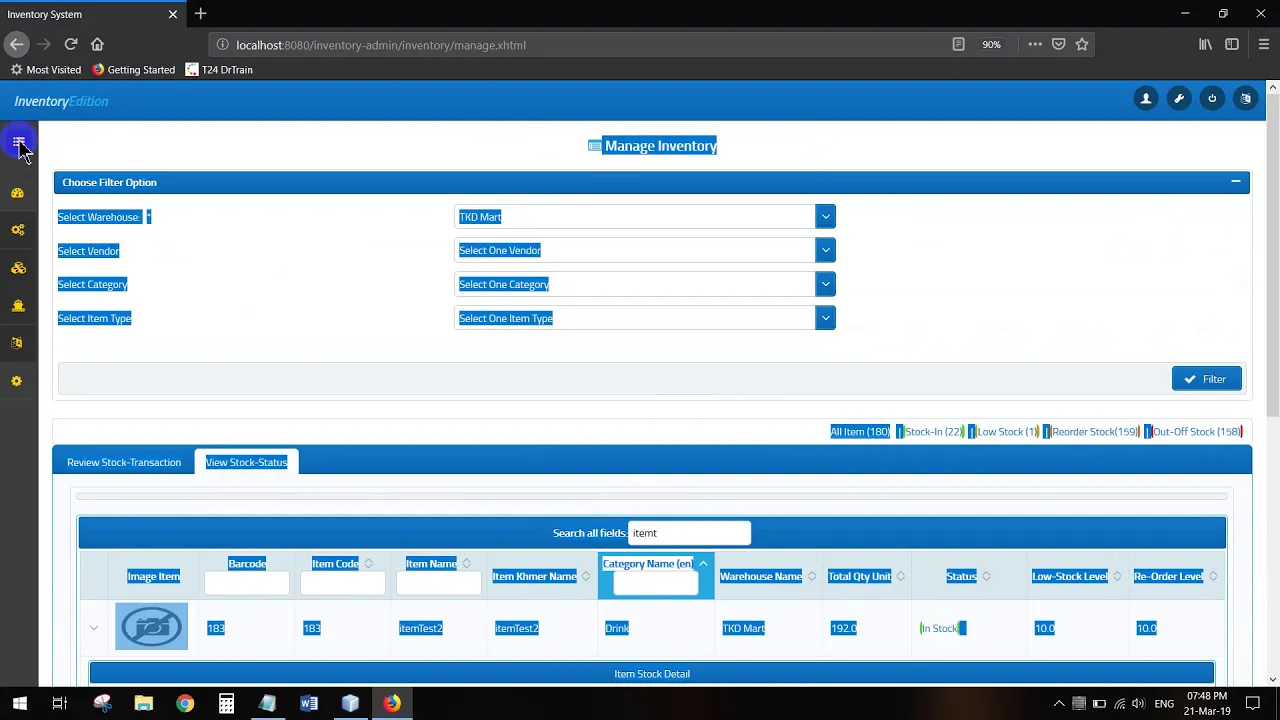Collapse the Choose Filter Option panel
1280x720 pixels.
pyautogui.click(x=1236, y=182)
